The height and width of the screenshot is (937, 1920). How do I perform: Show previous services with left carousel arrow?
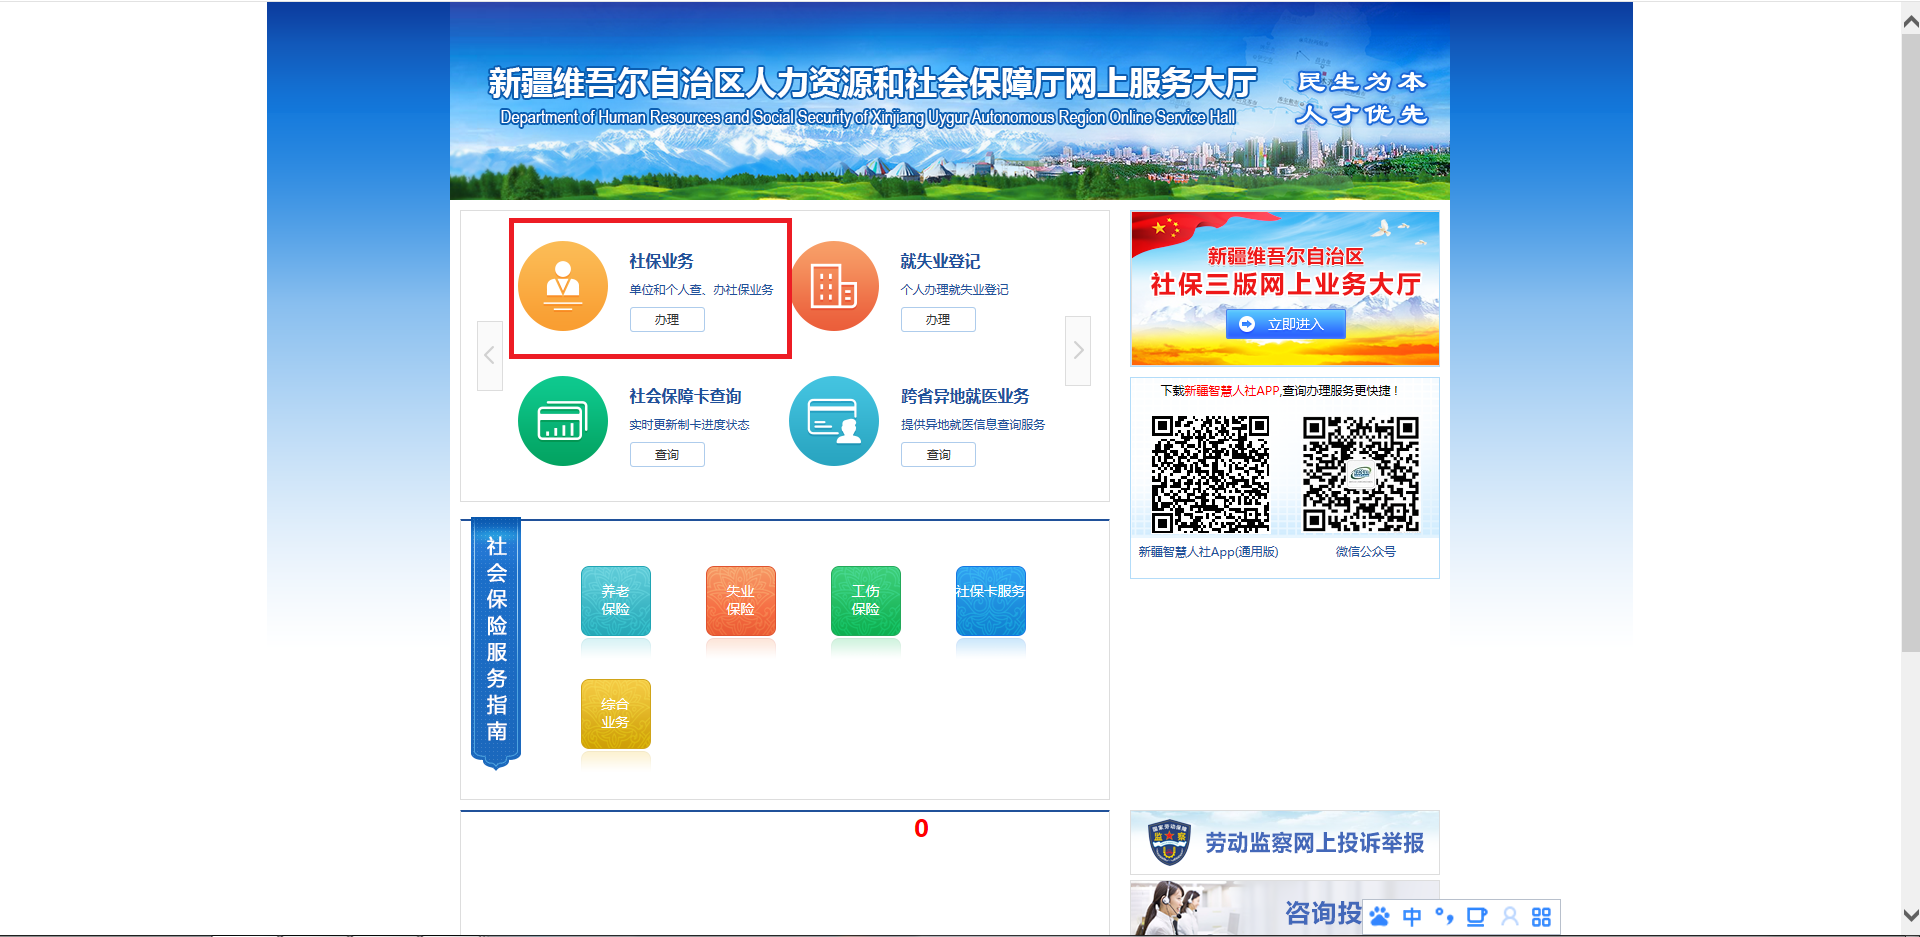(x=489, y=355)
